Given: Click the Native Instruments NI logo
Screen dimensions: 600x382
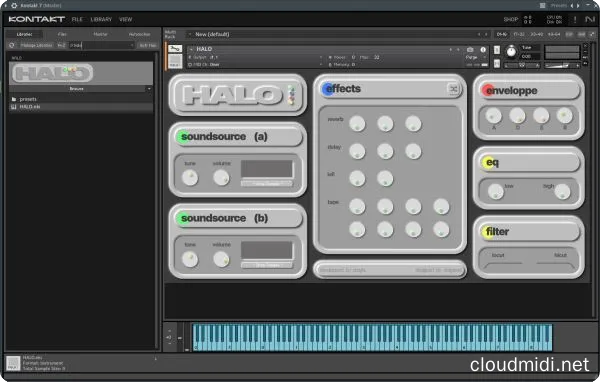Looking at the screenshot, I should click(590, 19).
